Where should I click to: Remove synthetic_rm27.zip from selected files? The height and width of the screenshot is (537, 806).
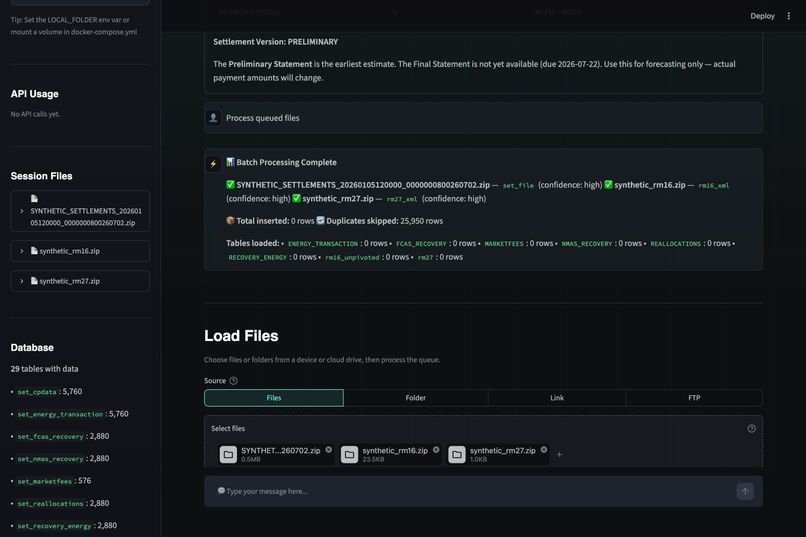(543, 450)
